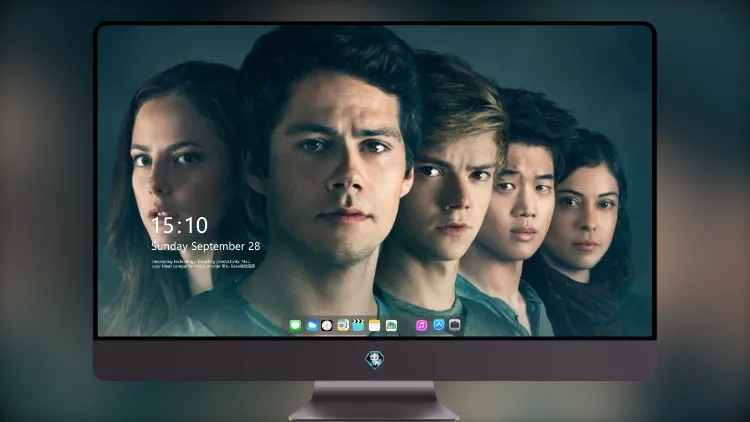750x422 pixels.
Task: Click the 15:10 clock widget
Action: (x=179, y=225)
